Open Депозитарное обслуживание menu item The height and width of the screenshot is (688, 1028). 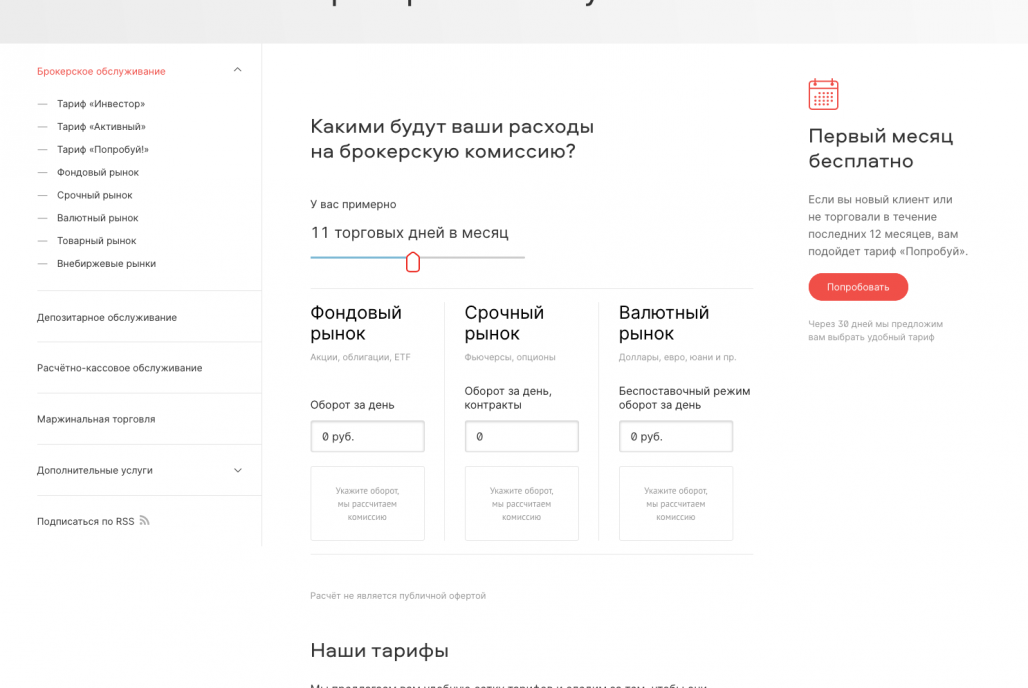107,317
